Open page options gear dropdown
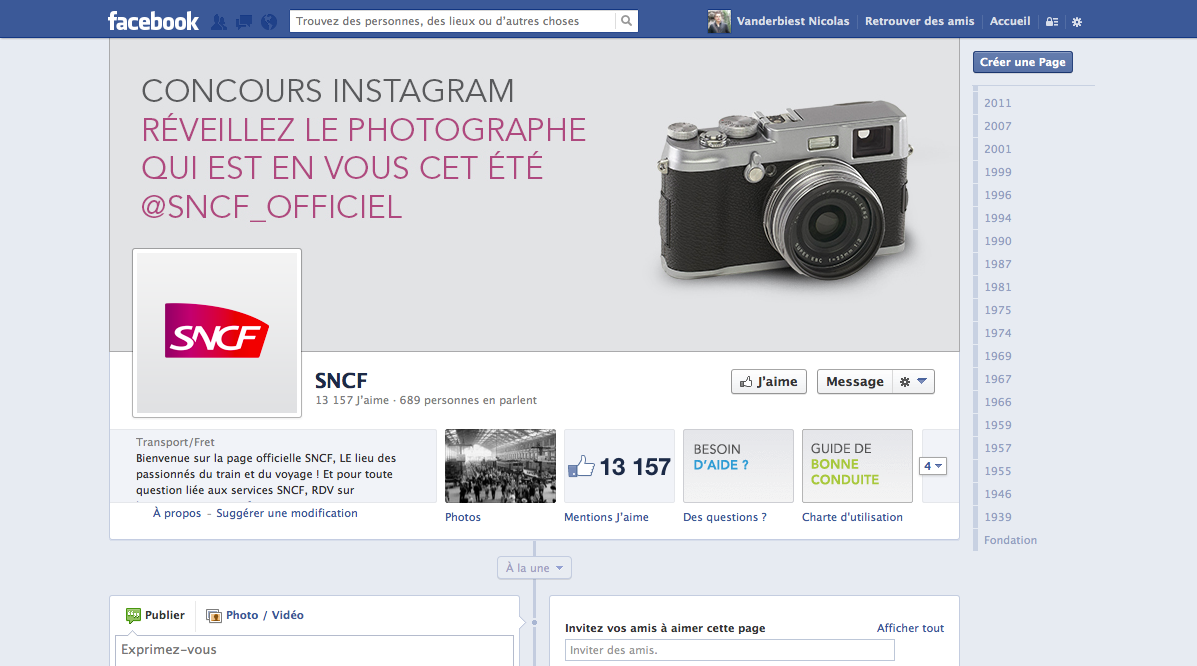The width and height of the screenshot is (1197, 666). pyautogui.click(x=913, y=381)
